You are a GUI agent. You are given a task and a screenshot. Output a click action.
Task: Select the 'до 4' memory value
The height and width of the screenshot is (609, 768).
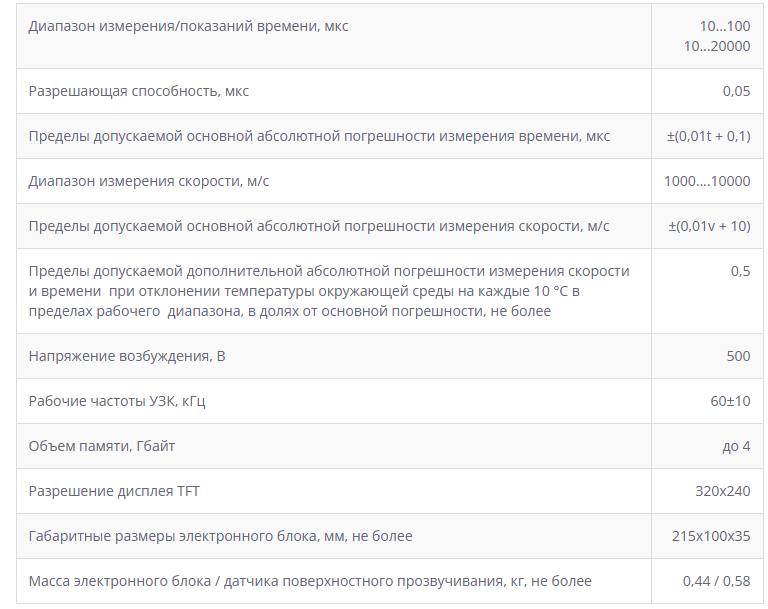point(736,446)
